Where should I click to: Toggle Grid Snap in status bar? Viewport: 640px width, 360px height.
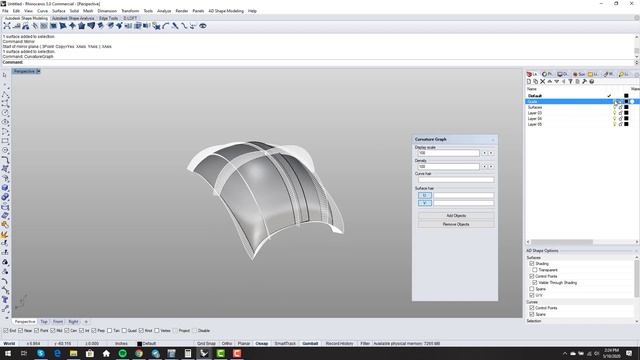206,344
